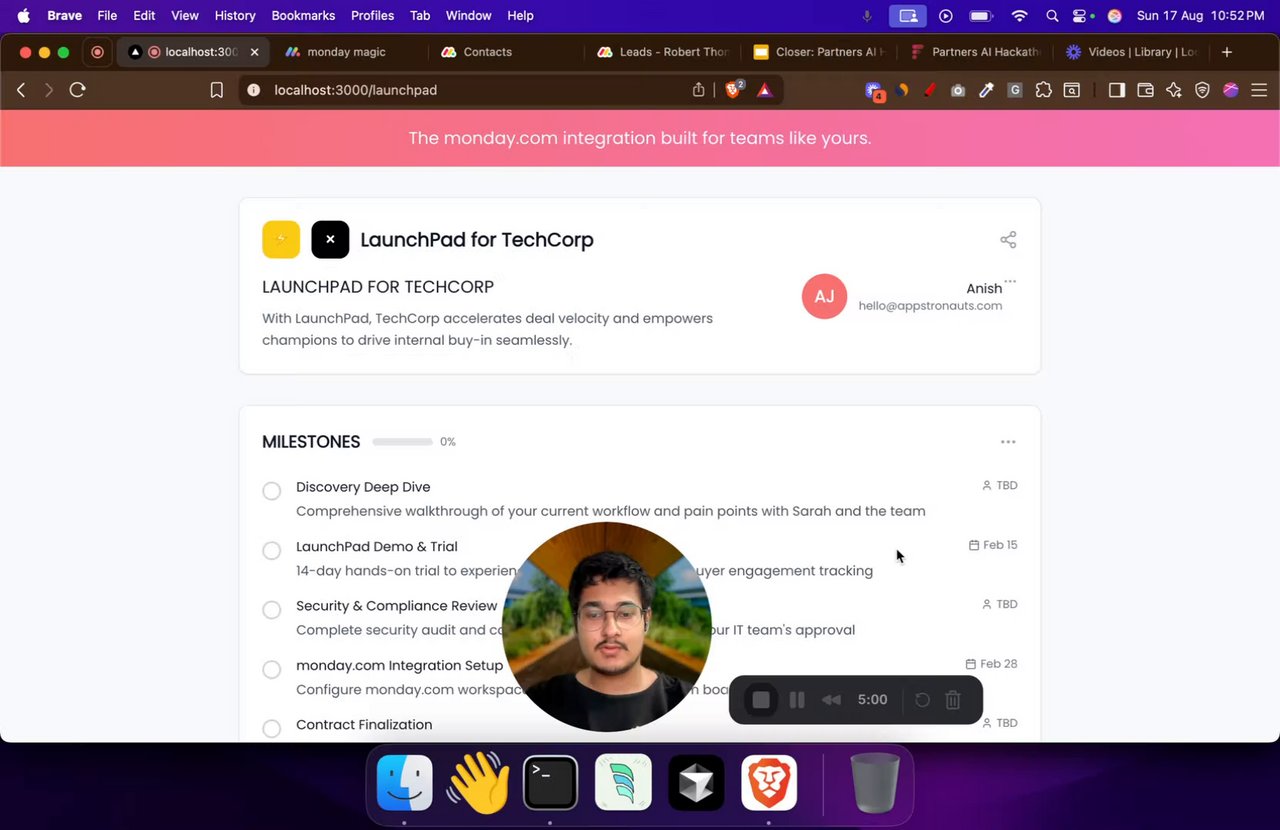Screen dimensions: 1280x830
Task: Click the Feb 28 due date
Action: click(x=991, y=664)
